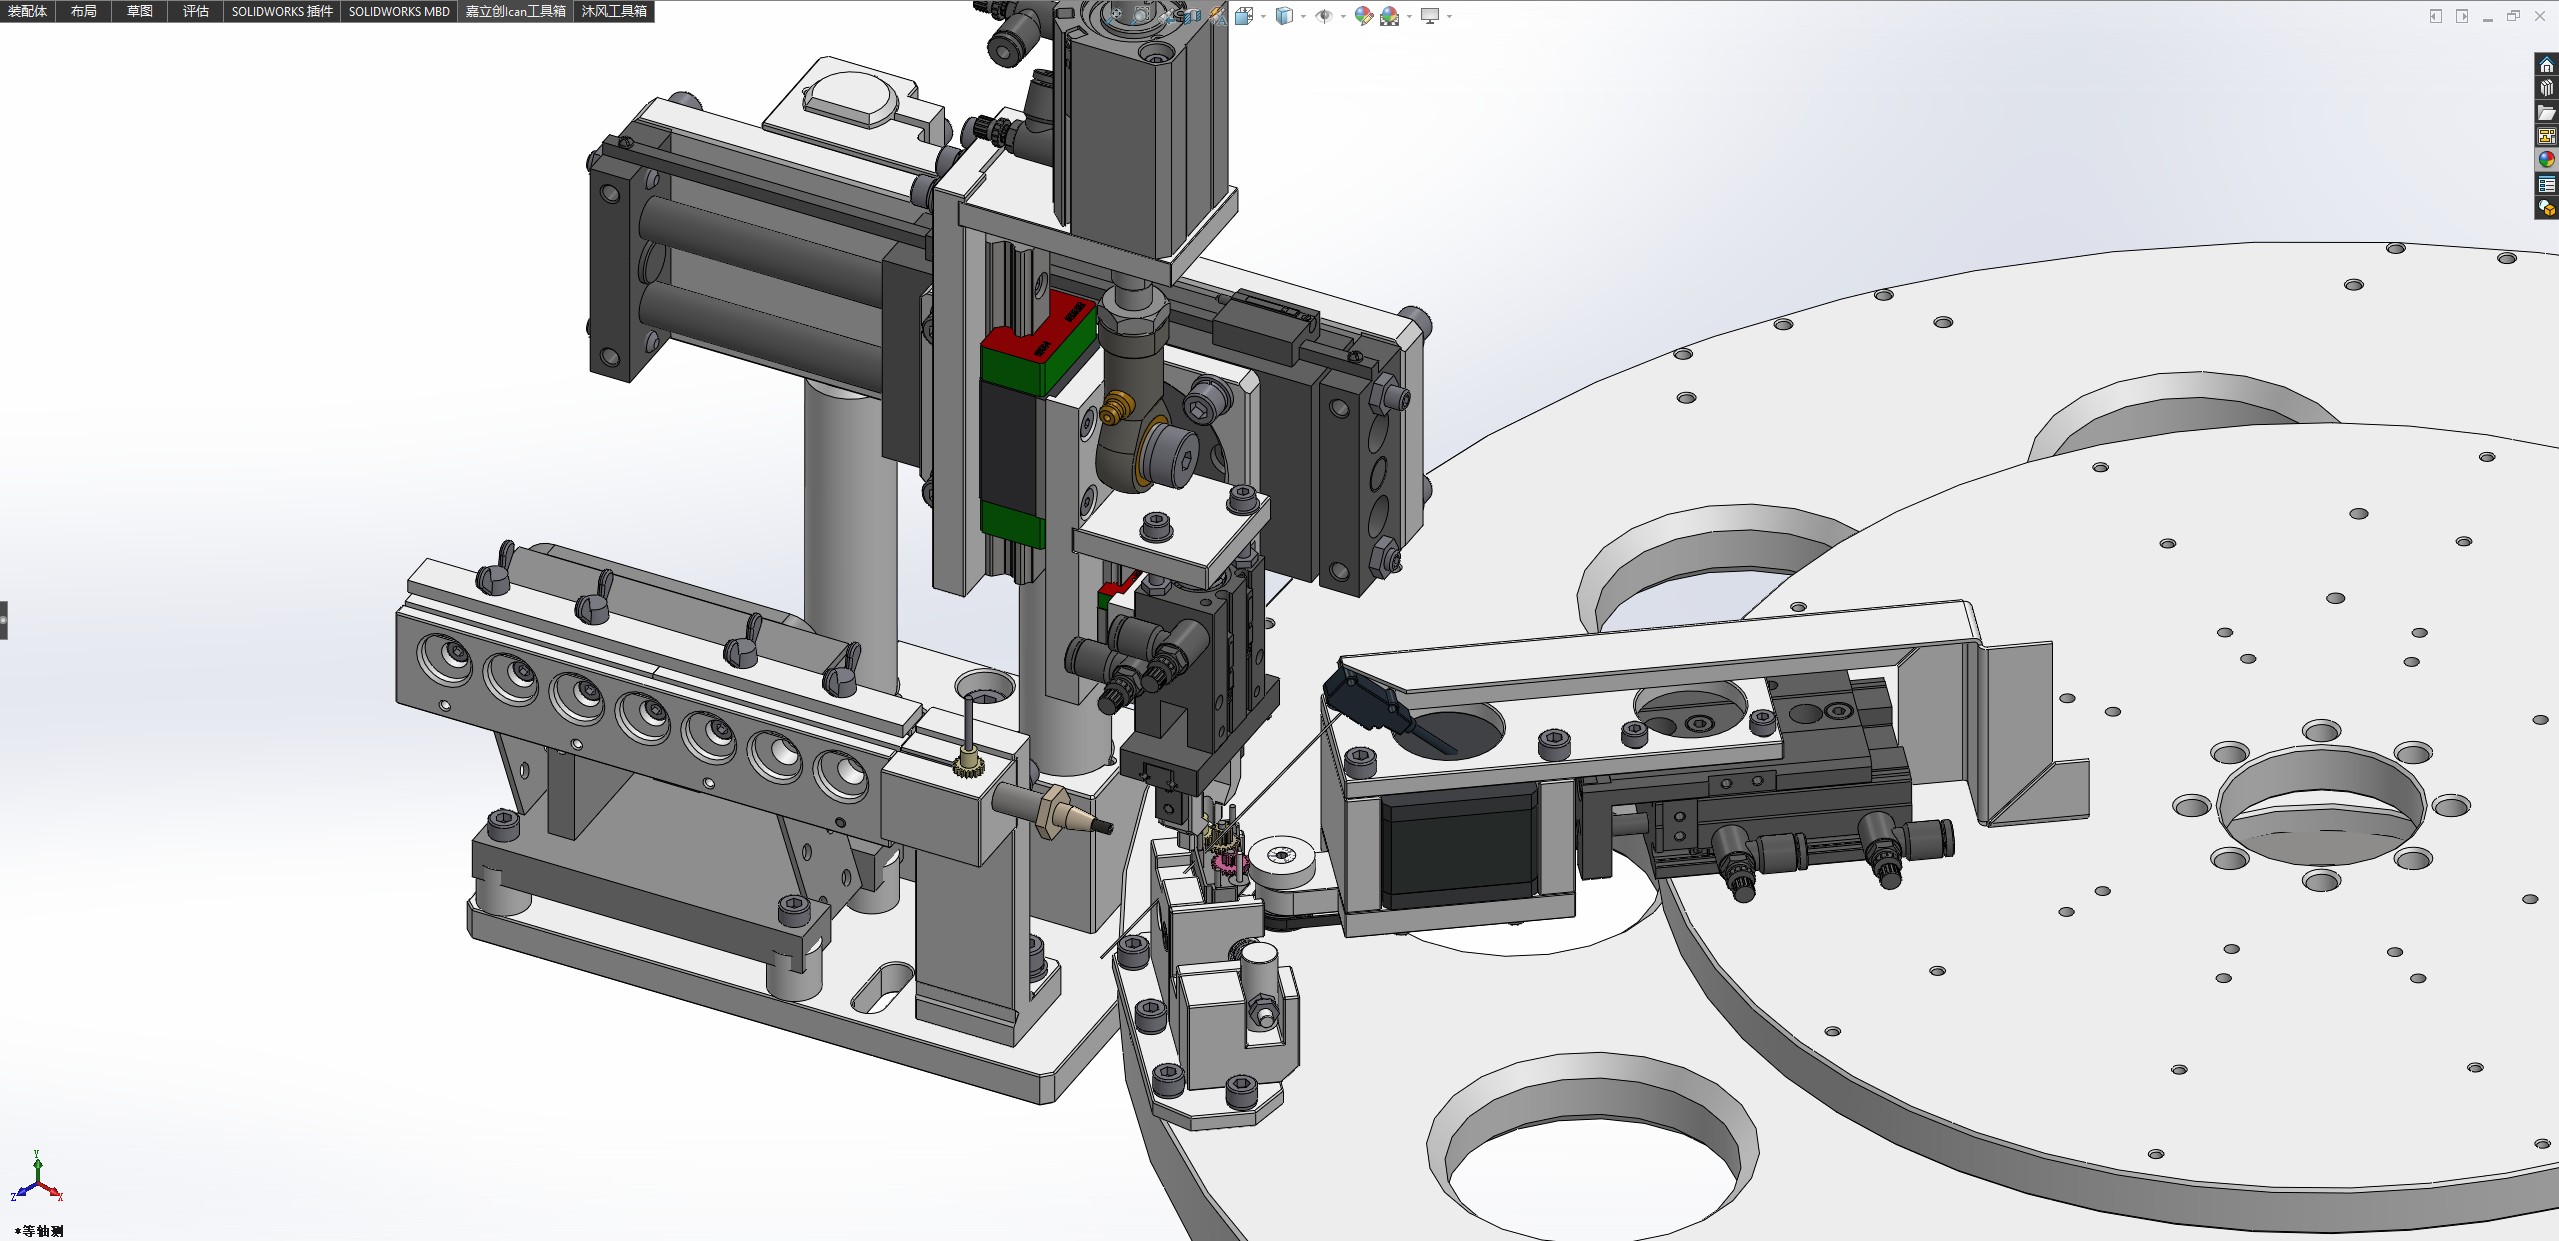The image size is (2559, 1241).
Task: Open the 嘉立创lcan工具箱 tab
Action: 515,11
